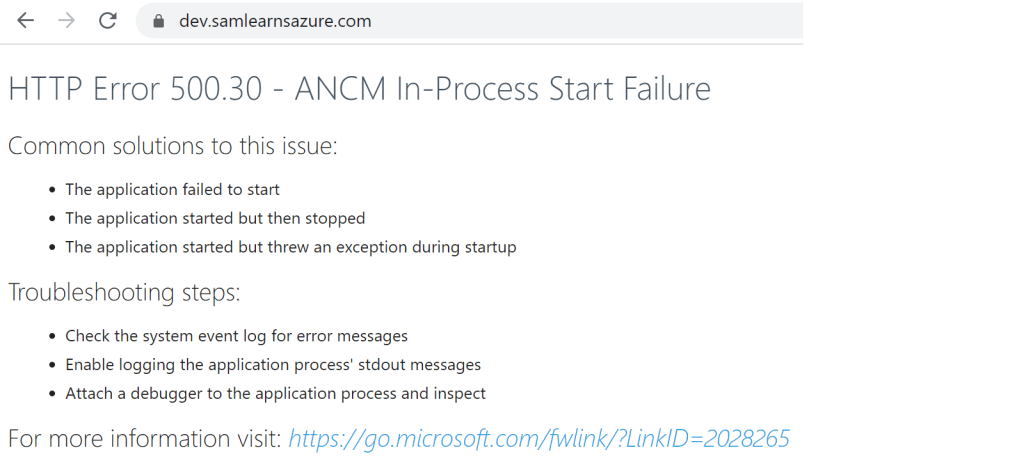Image resolution: width=1024 pixels, height=466 pixels.
Task: Open the go.microsoft.com fwlink hyperlink
Action: [539, 439]
